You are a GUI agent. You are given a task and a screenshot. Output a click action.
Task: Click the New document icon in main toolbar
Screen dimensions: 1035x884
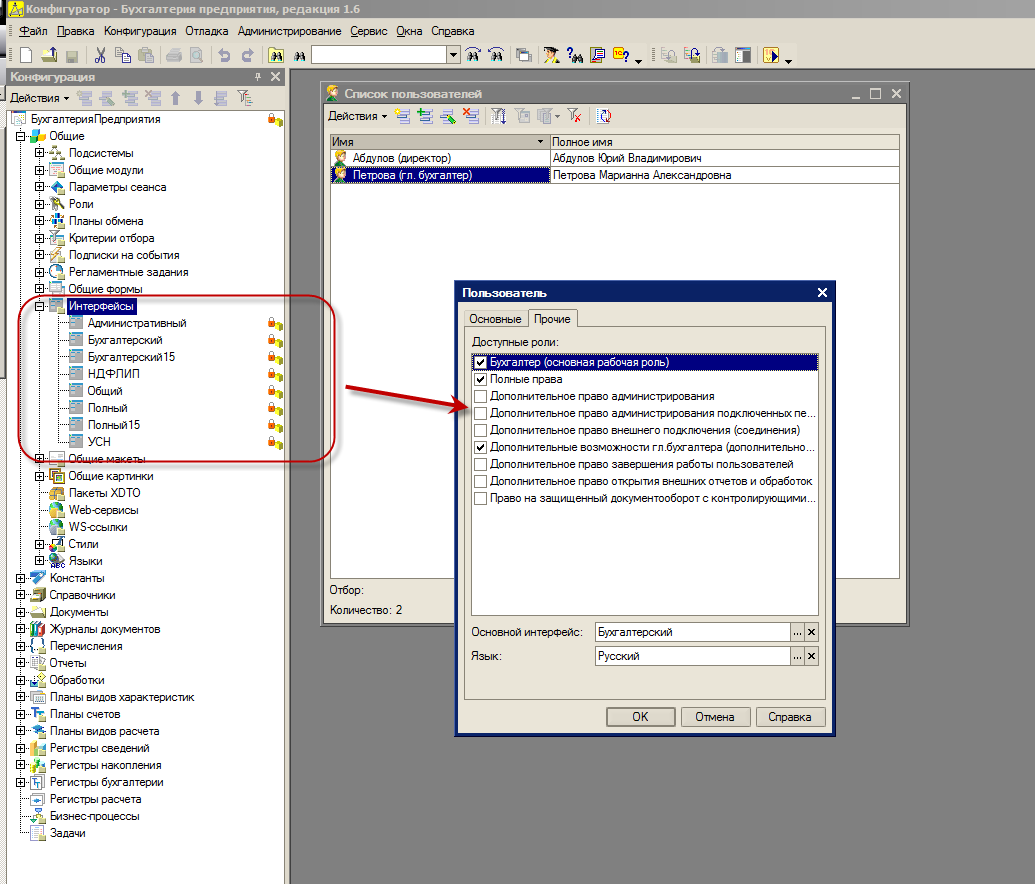pyautogui.click(x=26, y=55)
